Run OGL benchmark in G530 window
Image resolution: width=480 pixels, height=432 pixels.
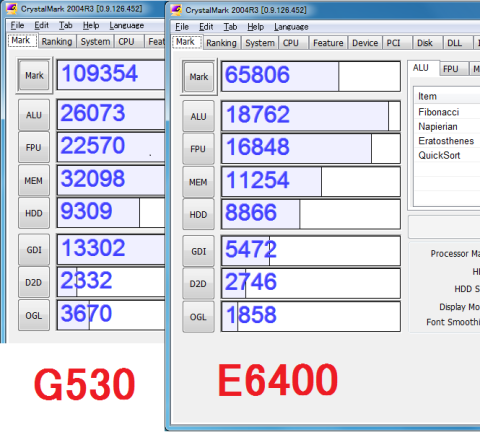click(x=34, y=315)
